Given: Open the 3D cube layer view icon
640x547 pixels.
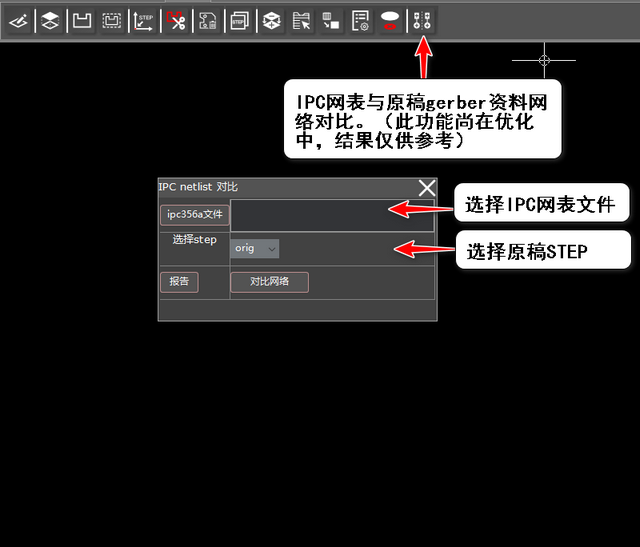Looking at the screenshot, I should click(270, 20).
